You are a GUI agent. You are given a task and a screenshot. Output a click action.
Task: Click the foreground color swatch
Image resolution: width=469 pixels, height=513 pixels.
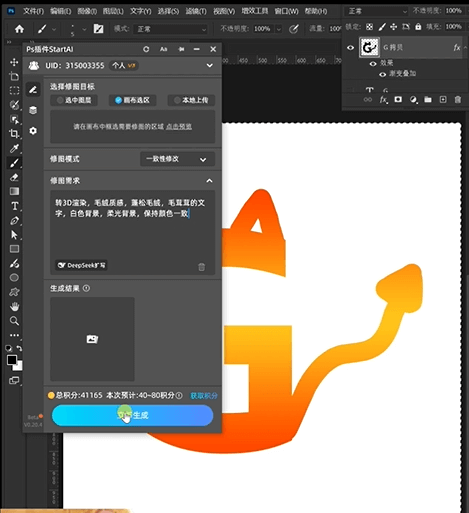click(12, 360)
